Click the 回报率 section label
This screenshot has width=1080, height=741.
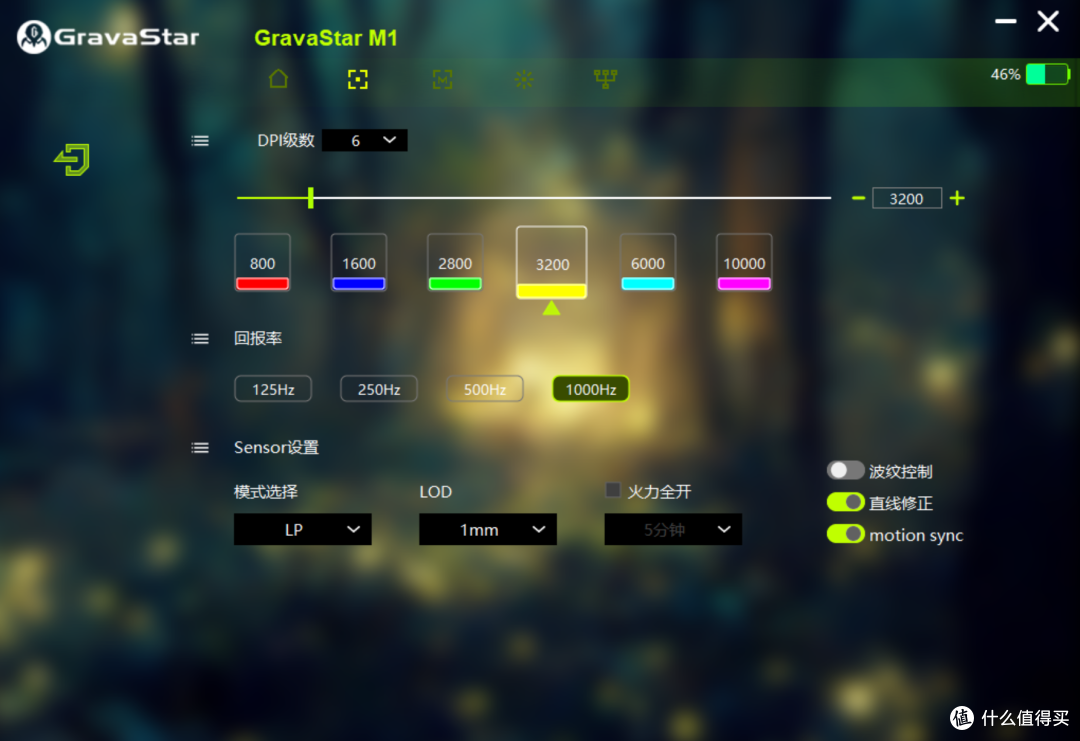(258, 338)
